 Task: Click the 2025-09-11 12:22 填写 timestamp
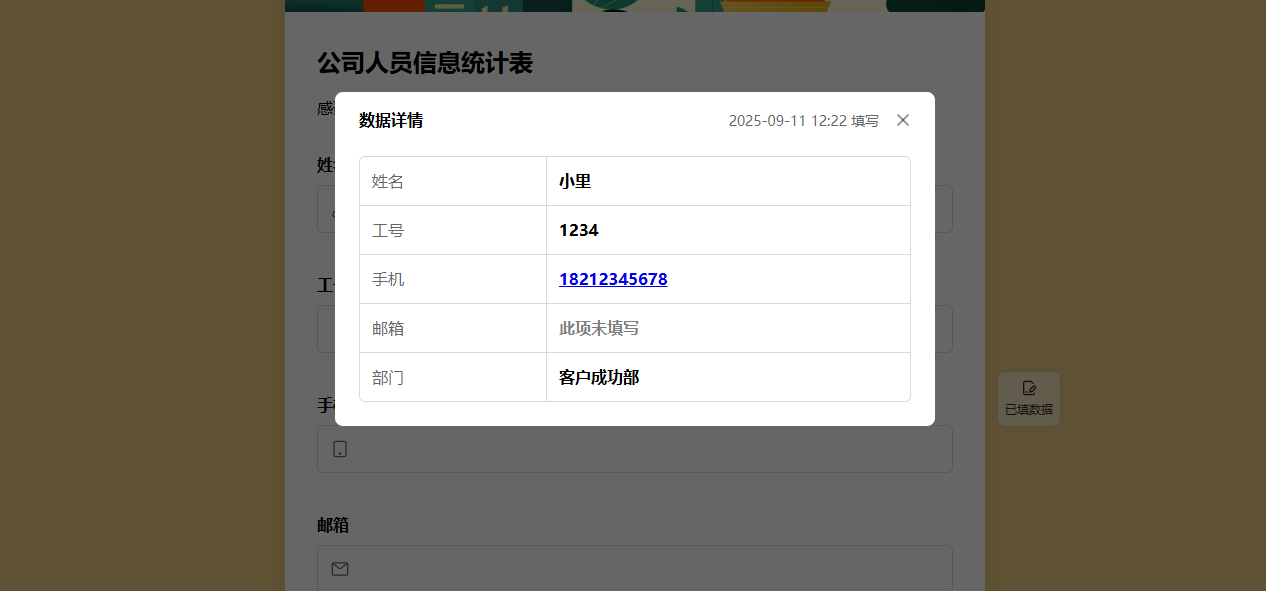point(803,120)
